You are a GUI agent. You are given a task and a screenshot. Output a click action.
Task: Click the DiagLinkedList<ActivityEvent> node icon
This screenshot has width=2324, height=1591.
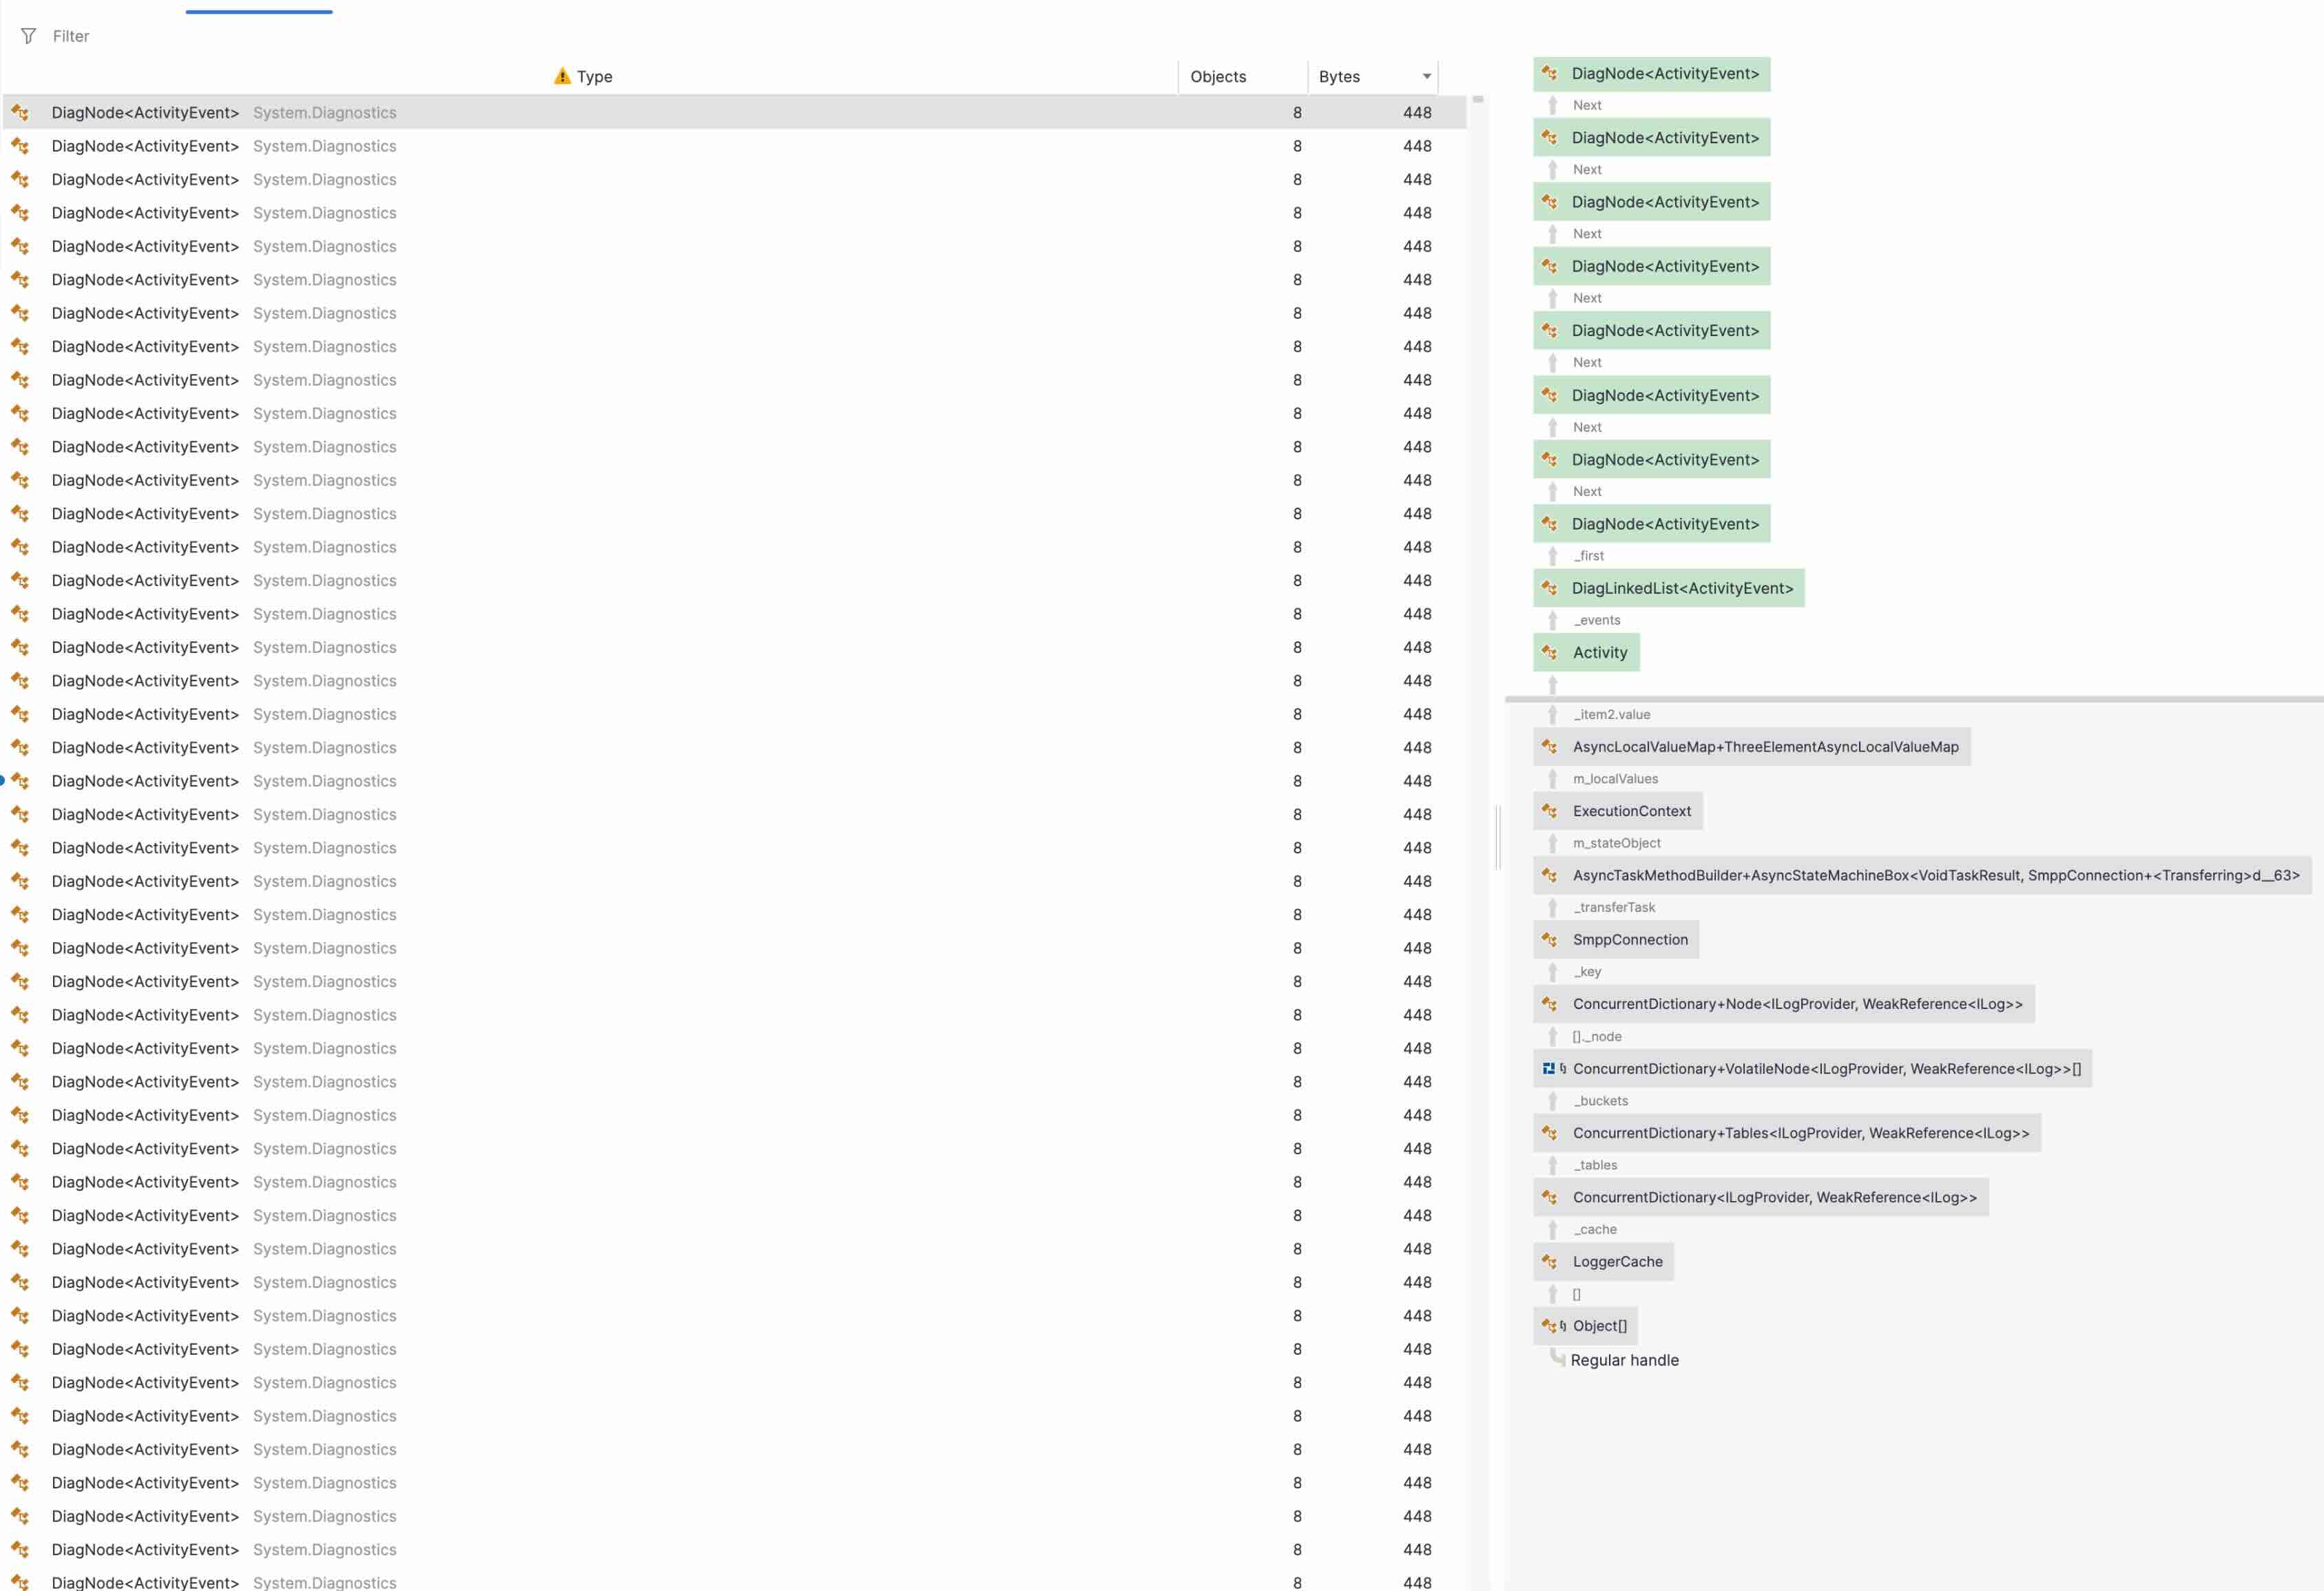tap(1550, 588)
